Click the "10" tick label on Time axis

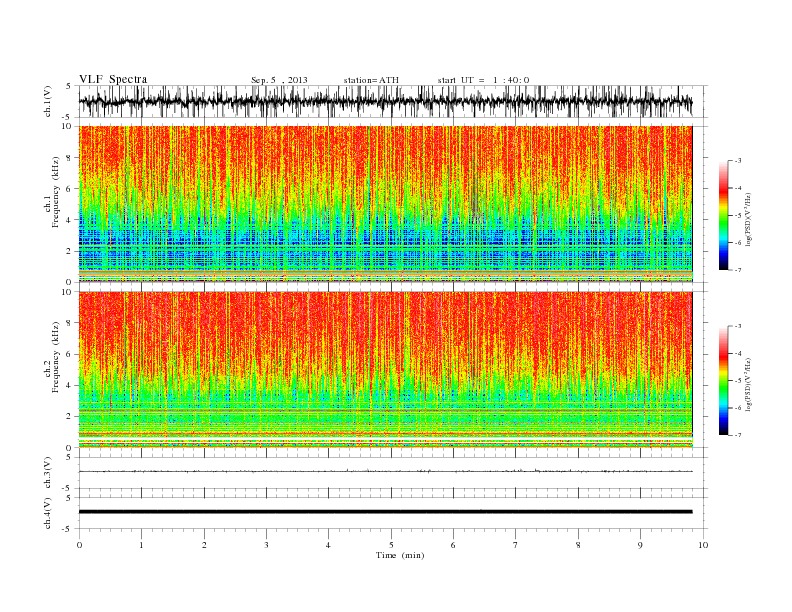(x=703, y=545)
